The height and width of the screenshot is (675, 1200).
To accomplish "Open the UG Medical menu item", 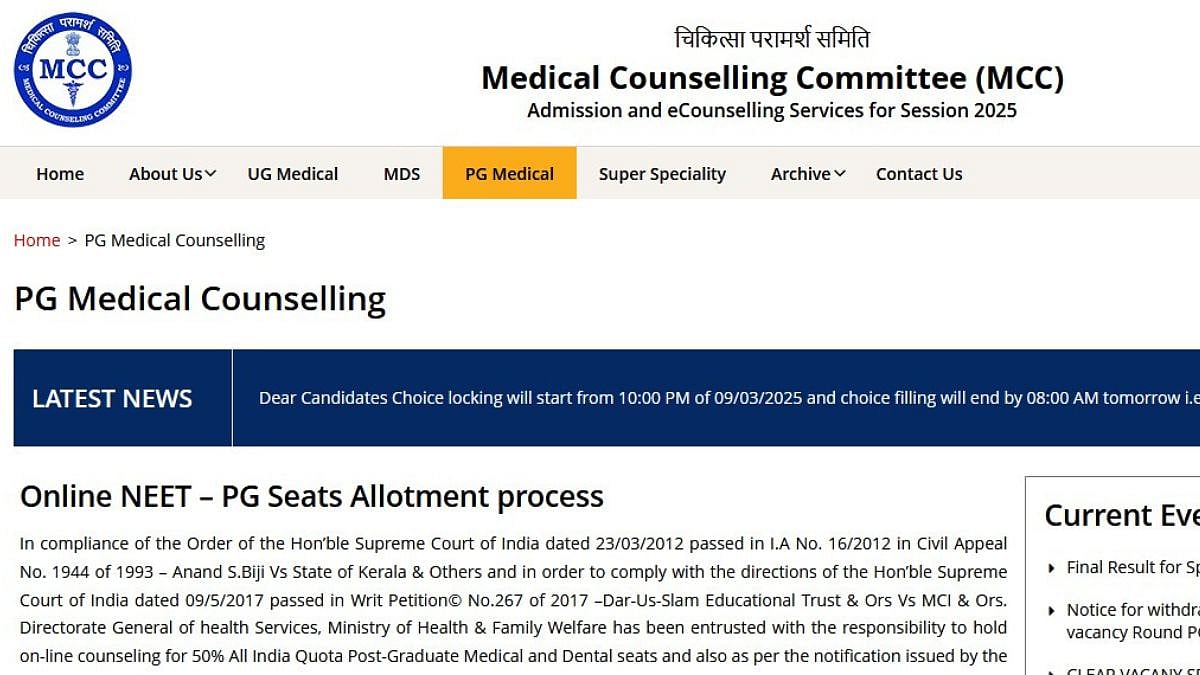I will click(x=293, y=174).
